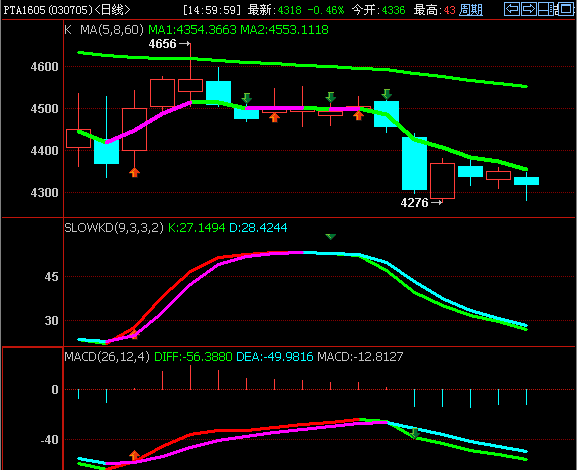
Task: Click the right arrow navigation icon
Action: pyautogui.click(x=529, y=9)
